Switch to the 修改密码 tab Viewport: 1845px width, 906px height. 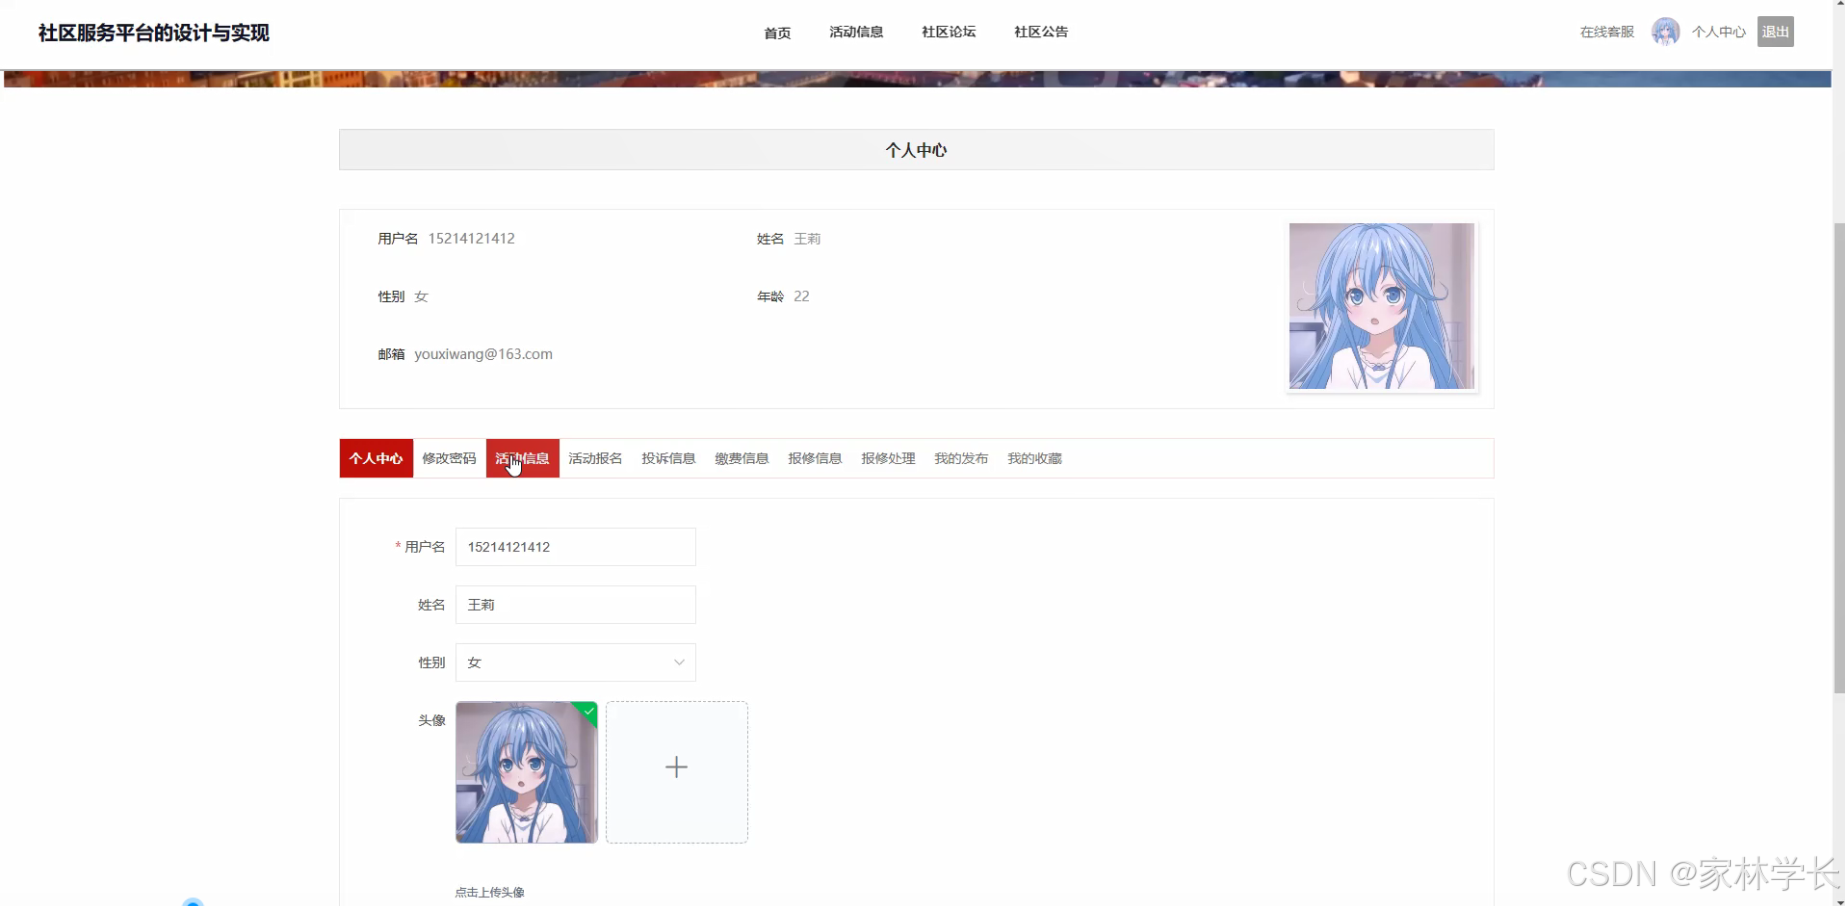click(x=448, y=458)
